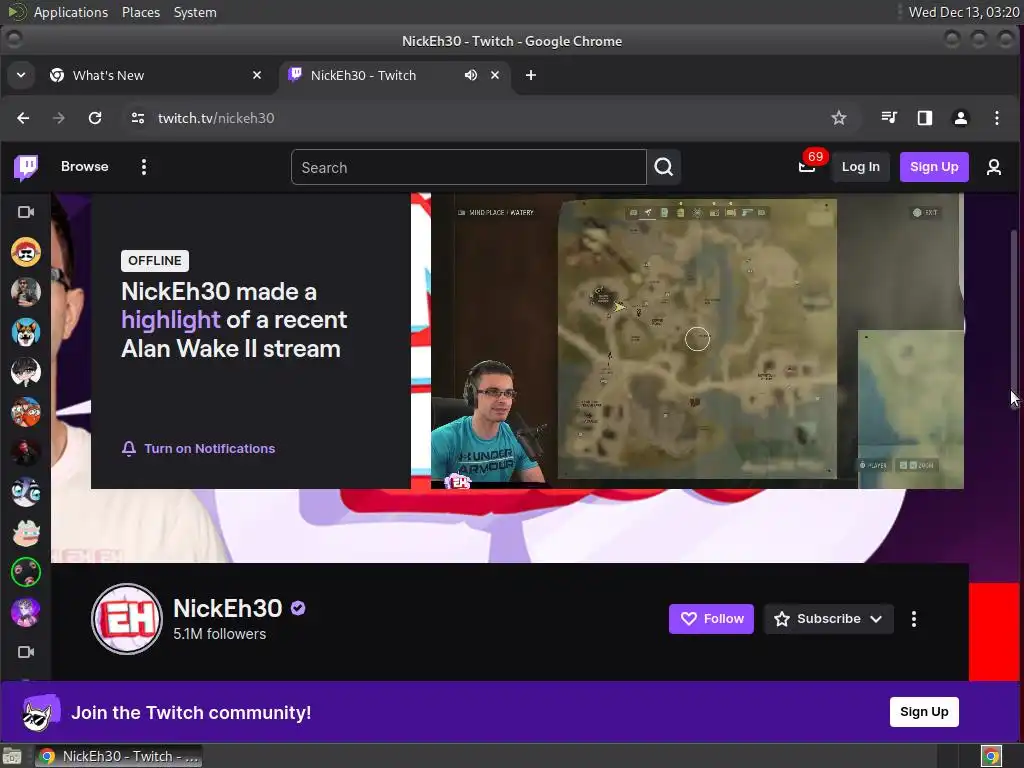Click the OFFLINE status label

click(x=155, y=261)
